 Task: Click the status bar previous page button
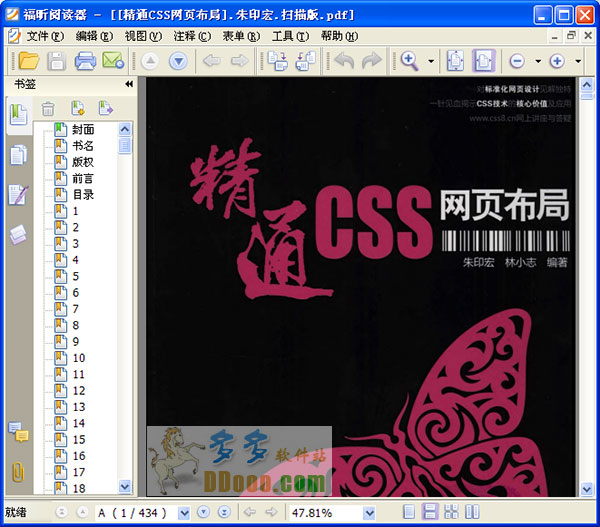82,512
